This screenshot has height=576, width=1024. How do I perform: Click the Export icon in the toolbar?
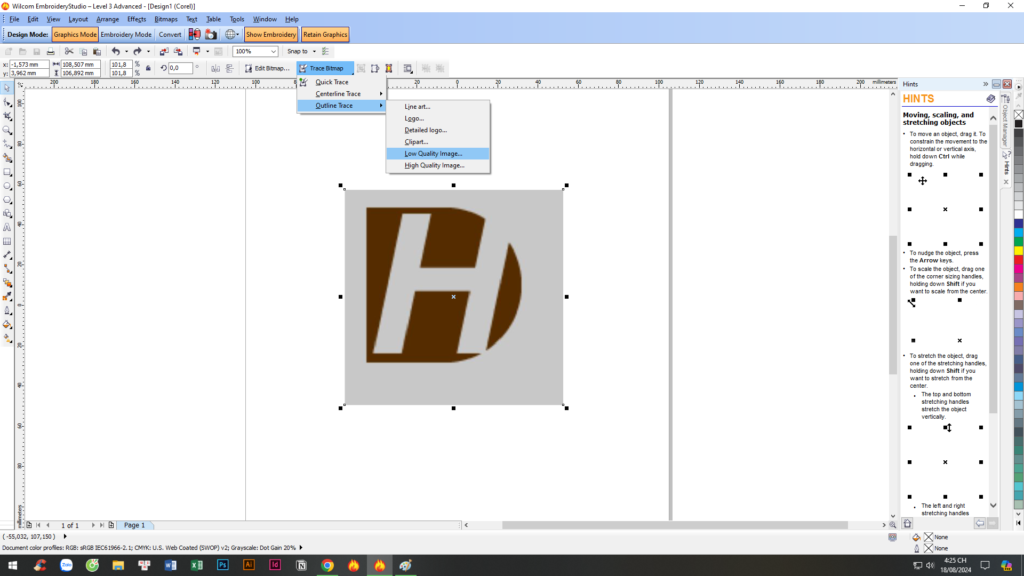178,51
